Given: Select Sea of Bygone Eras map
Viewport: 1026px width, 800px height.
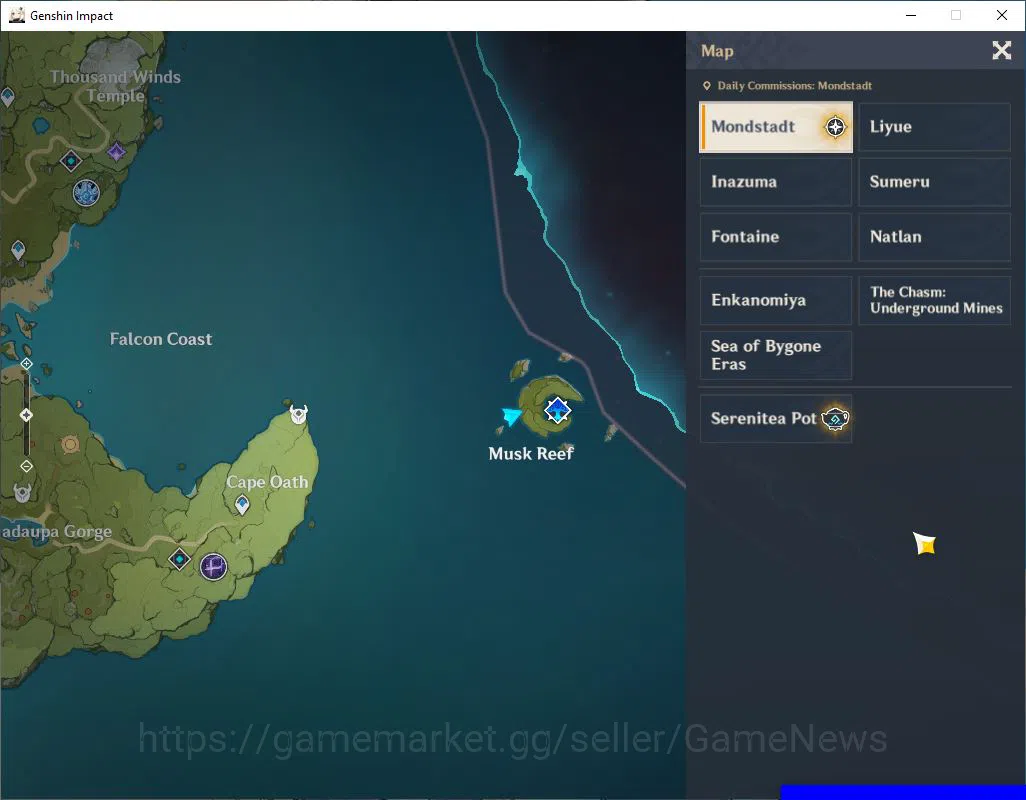Looking at the screenshot, I should (776, 355).
